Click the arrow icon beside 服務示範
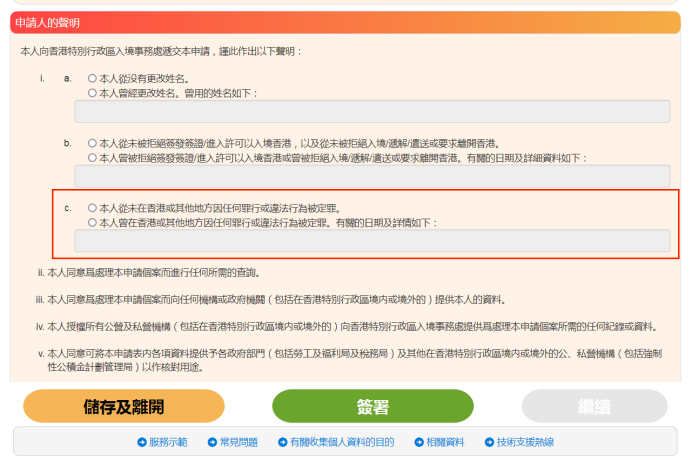The image size is (692, 461). pyautogui.click(x=142, y=442)
